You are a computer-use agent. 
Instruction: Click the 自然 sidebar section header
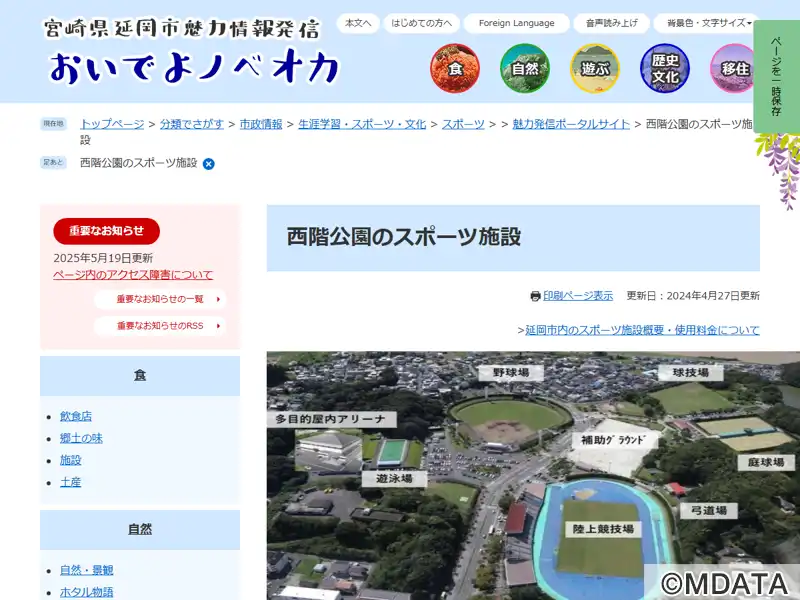pyautogui.click(x=140, y=530)
